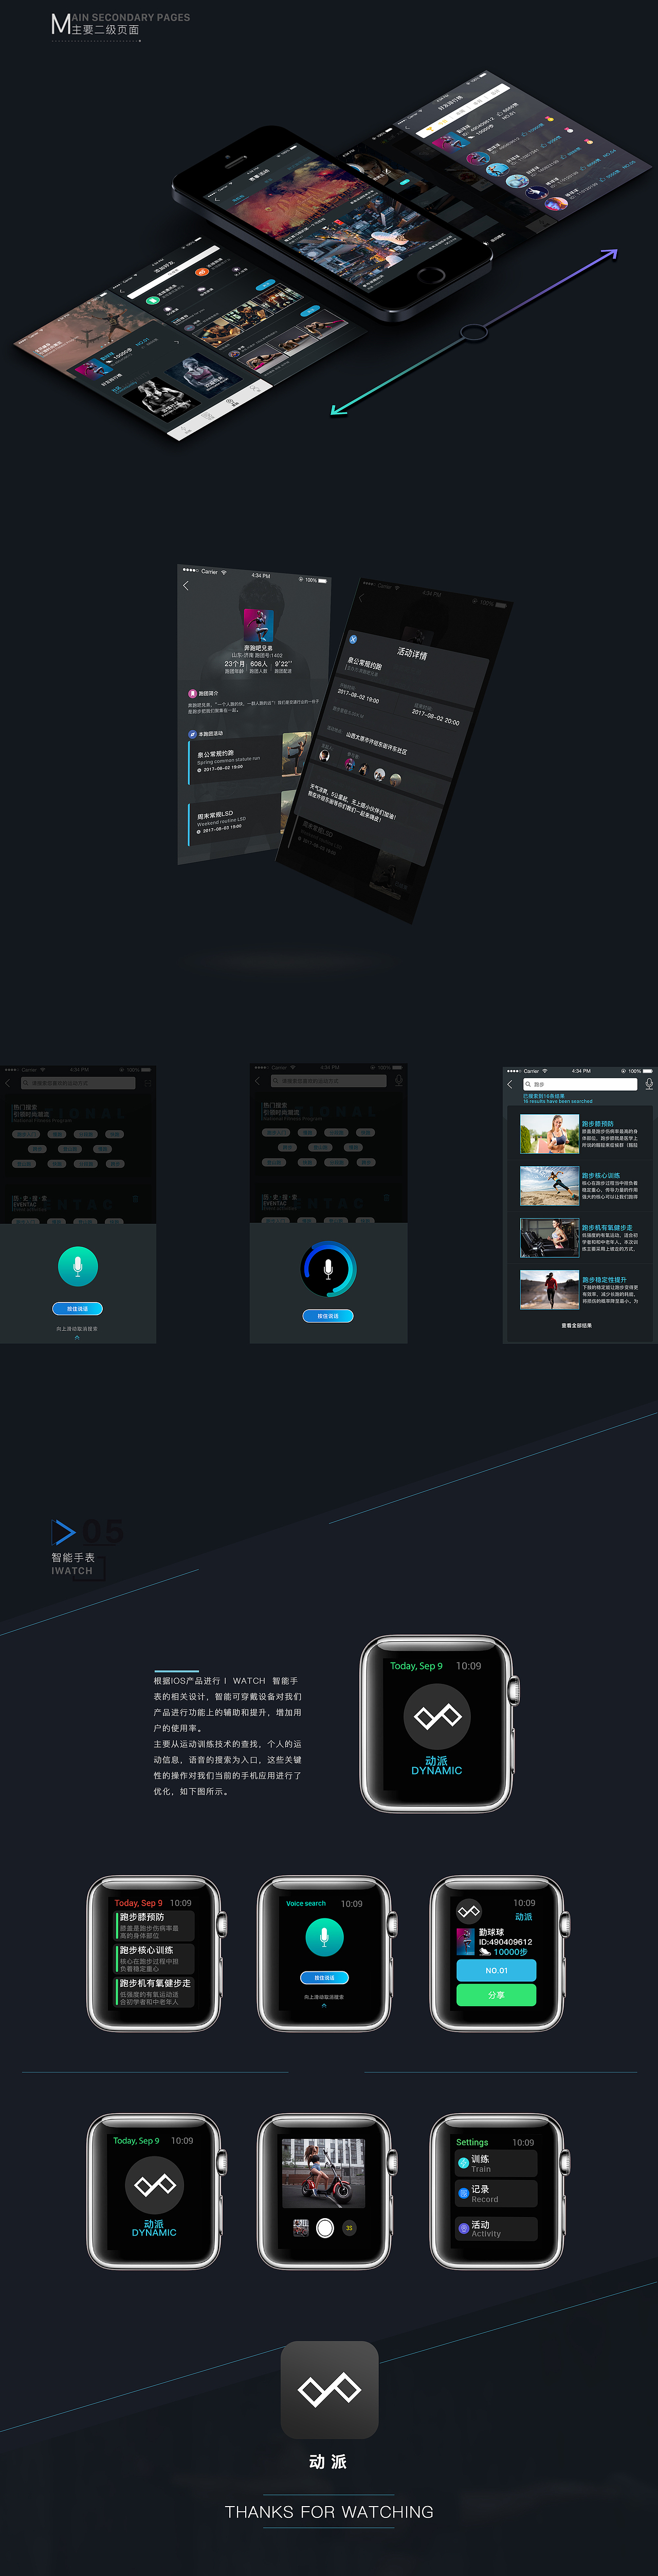Tap microphone on Voice search watch

click(324, 1937)
